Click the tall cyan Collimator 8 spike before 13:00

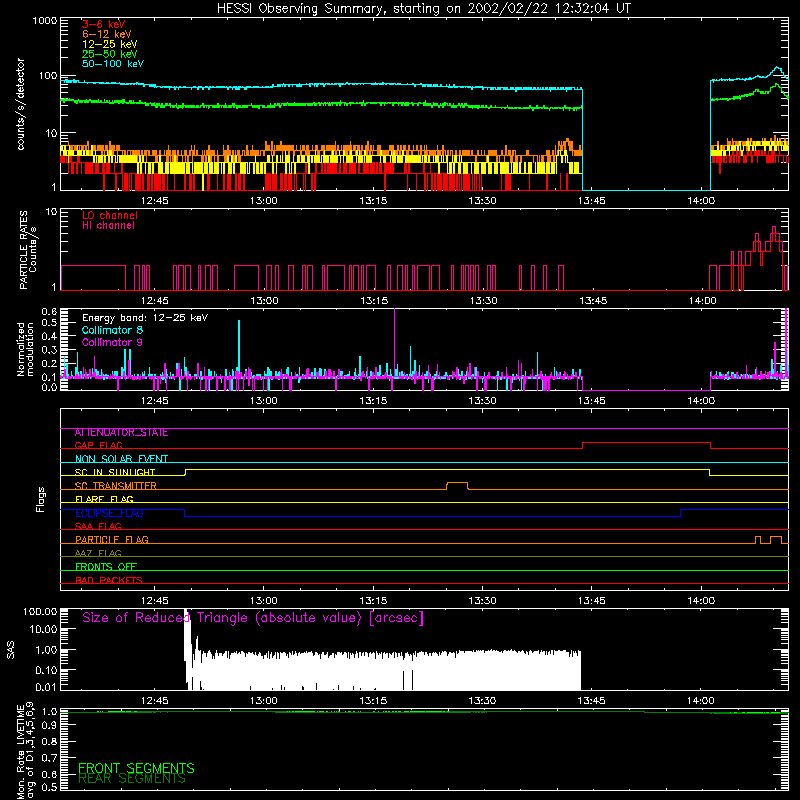pyautogui.click(x=239, y=348)
